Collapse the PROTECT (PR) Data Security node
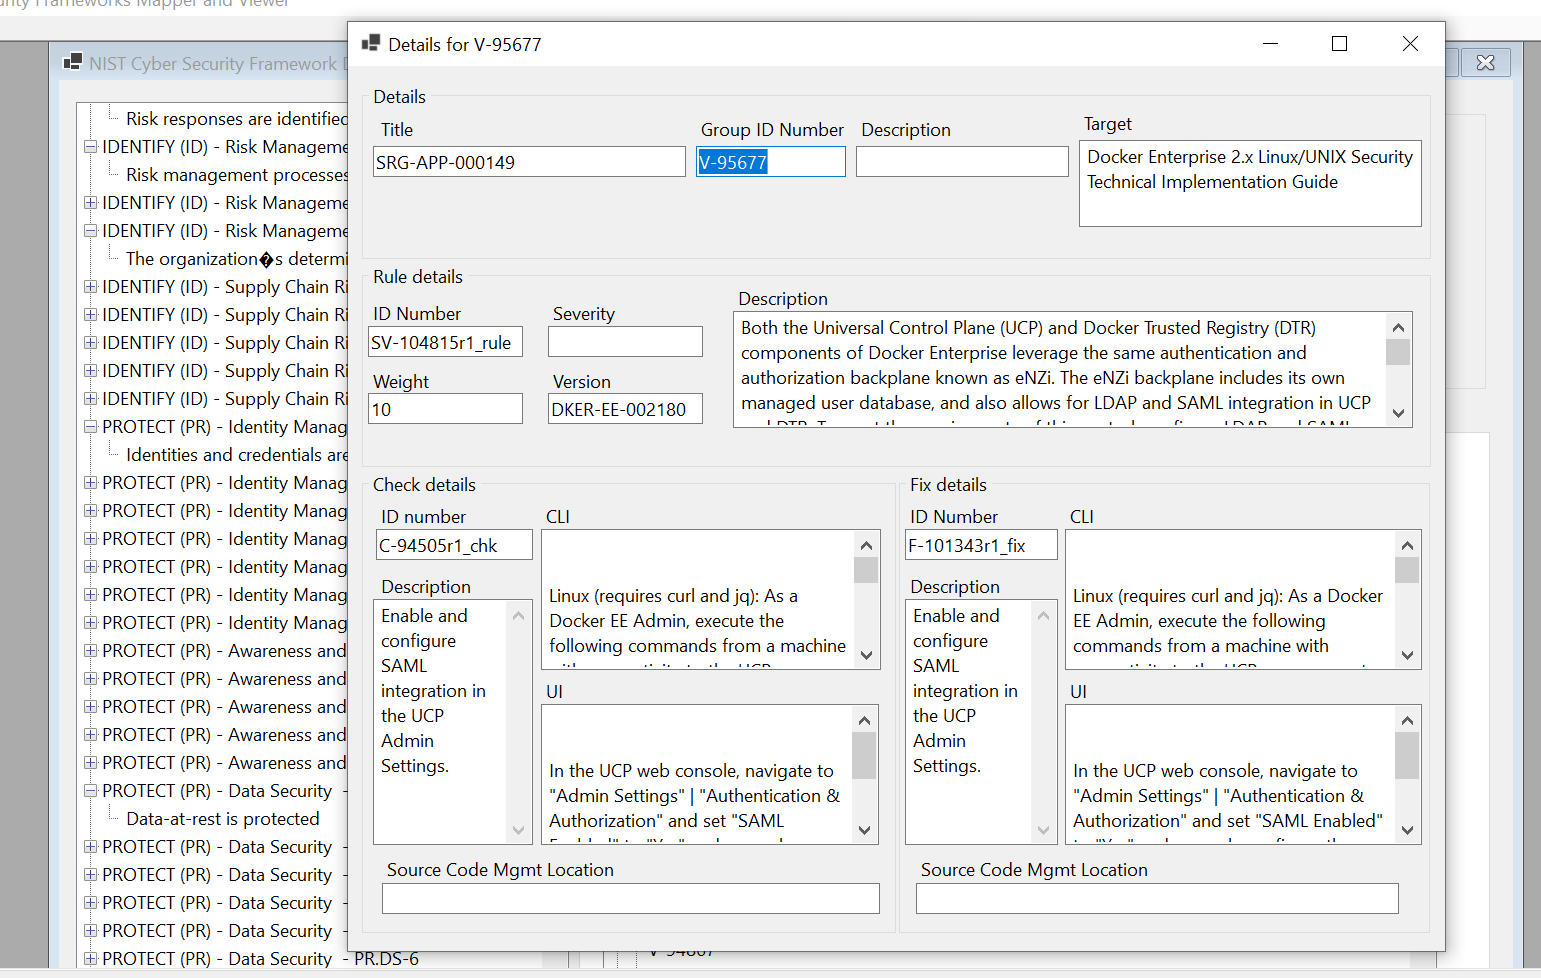Screen dimensions: 1541x978 pyautogui.click(x=90, y=790)
